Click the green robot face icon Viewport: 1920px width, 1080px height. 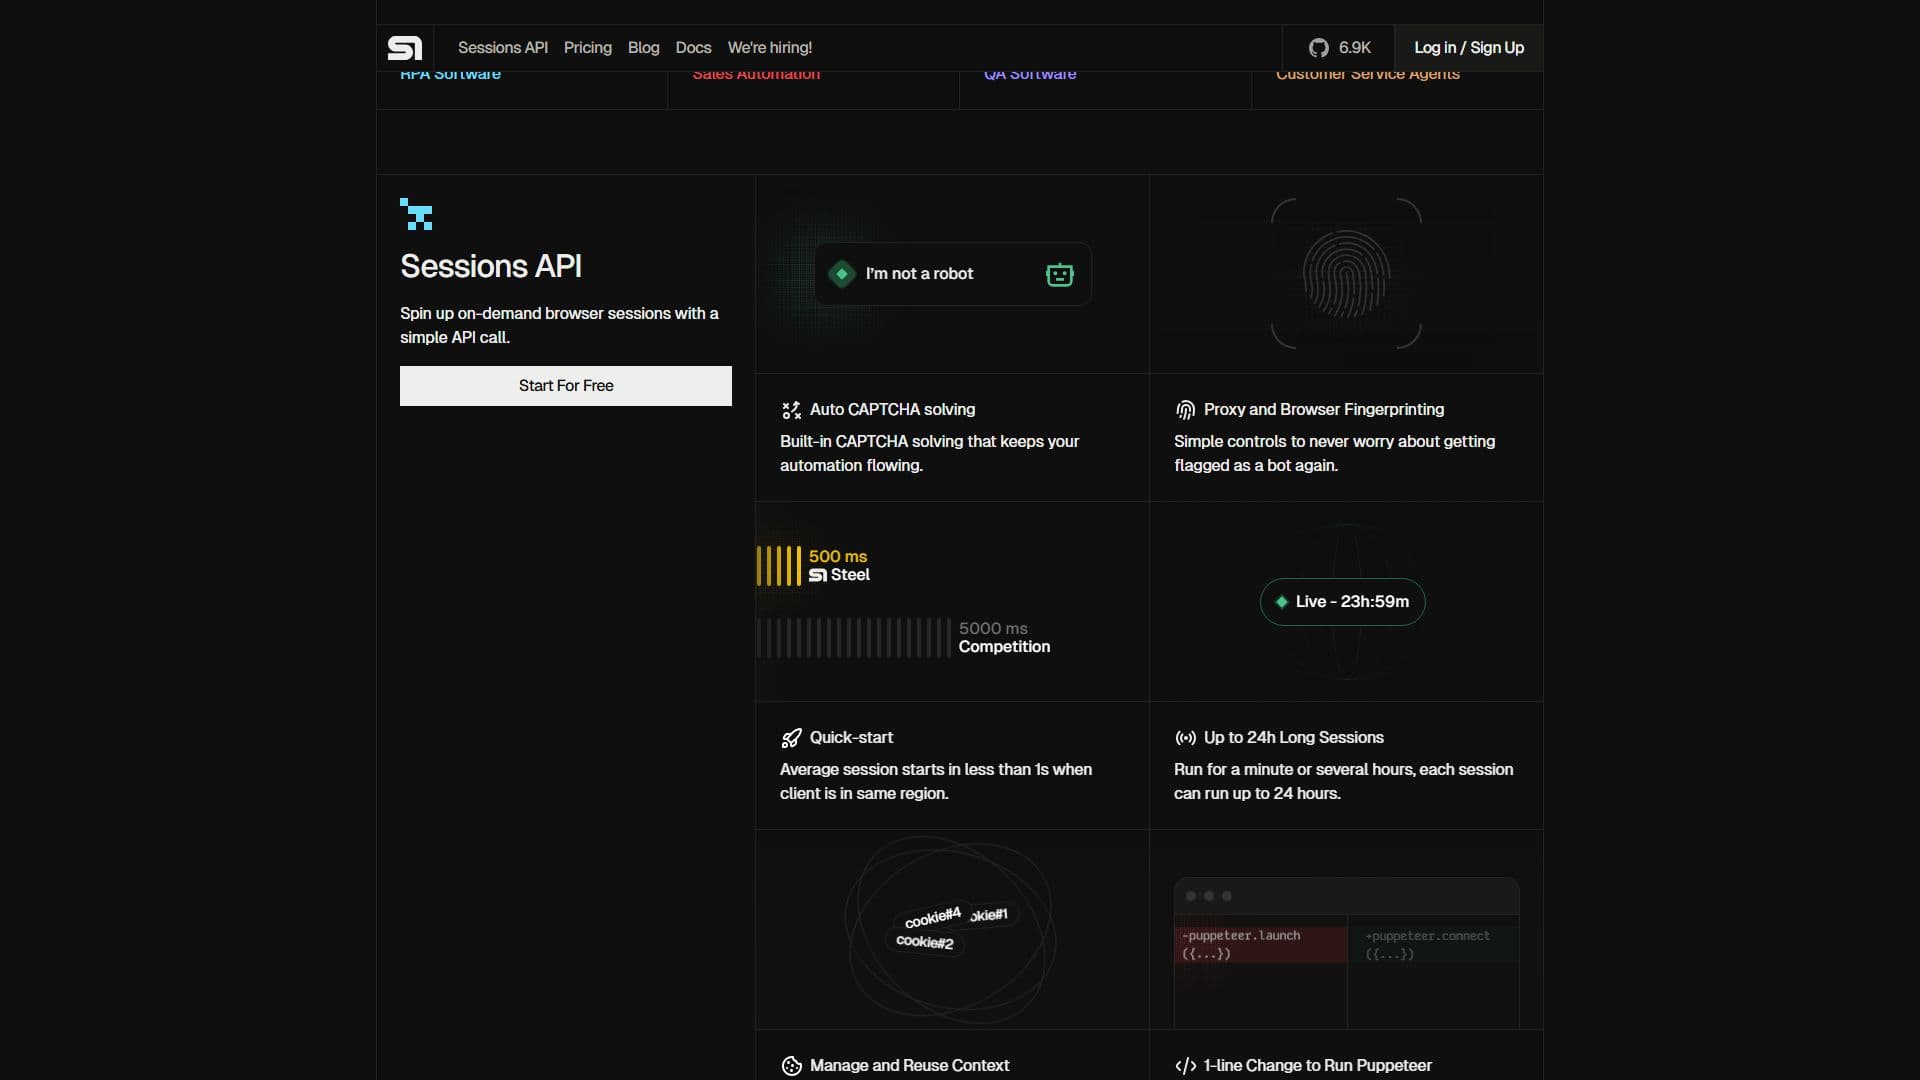tap(1060, 274)
